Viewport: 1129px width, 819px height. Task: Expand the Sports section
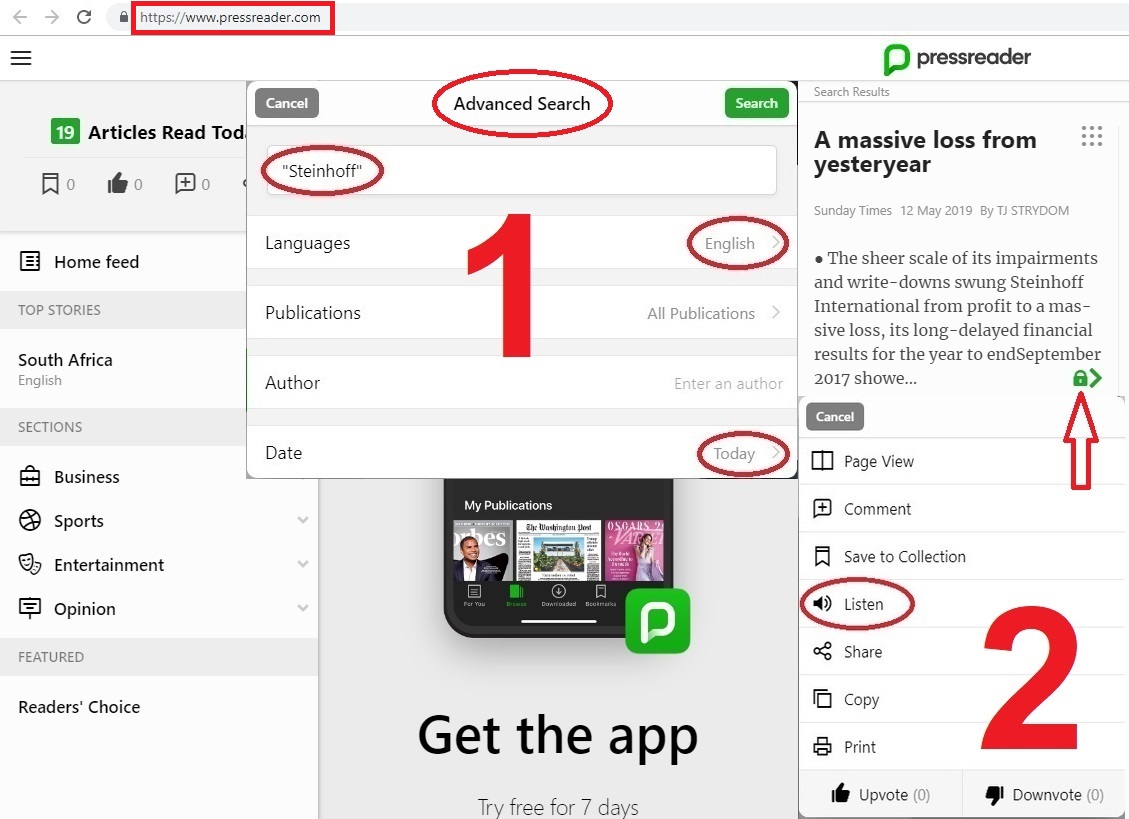303,520
